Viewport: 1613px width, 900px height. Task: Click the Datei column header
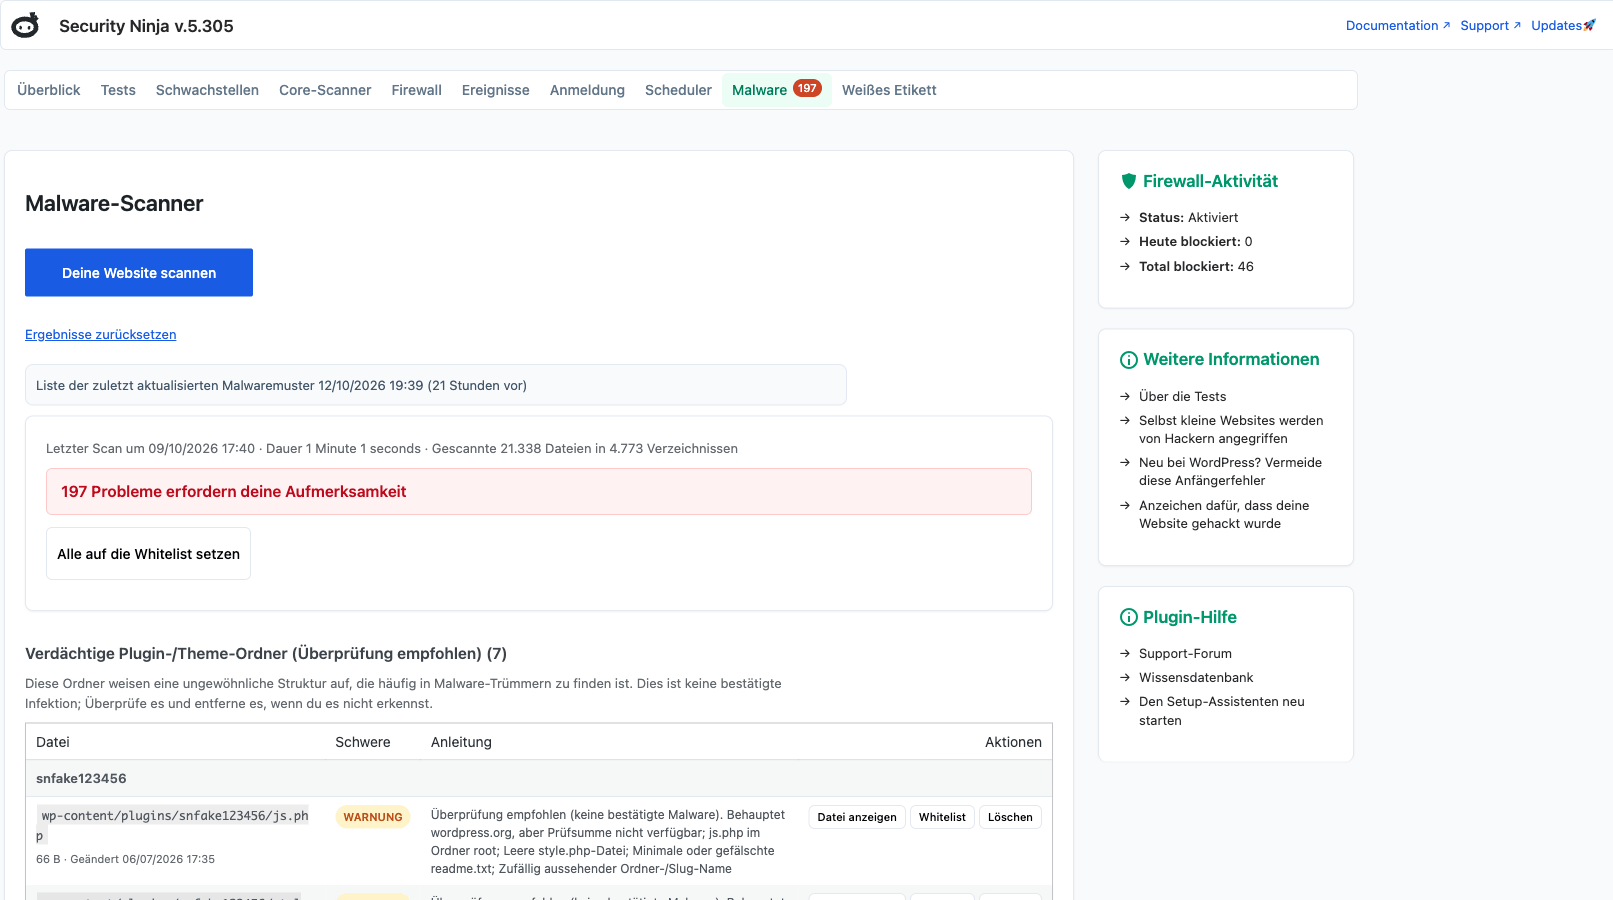[x=53, y=742]
